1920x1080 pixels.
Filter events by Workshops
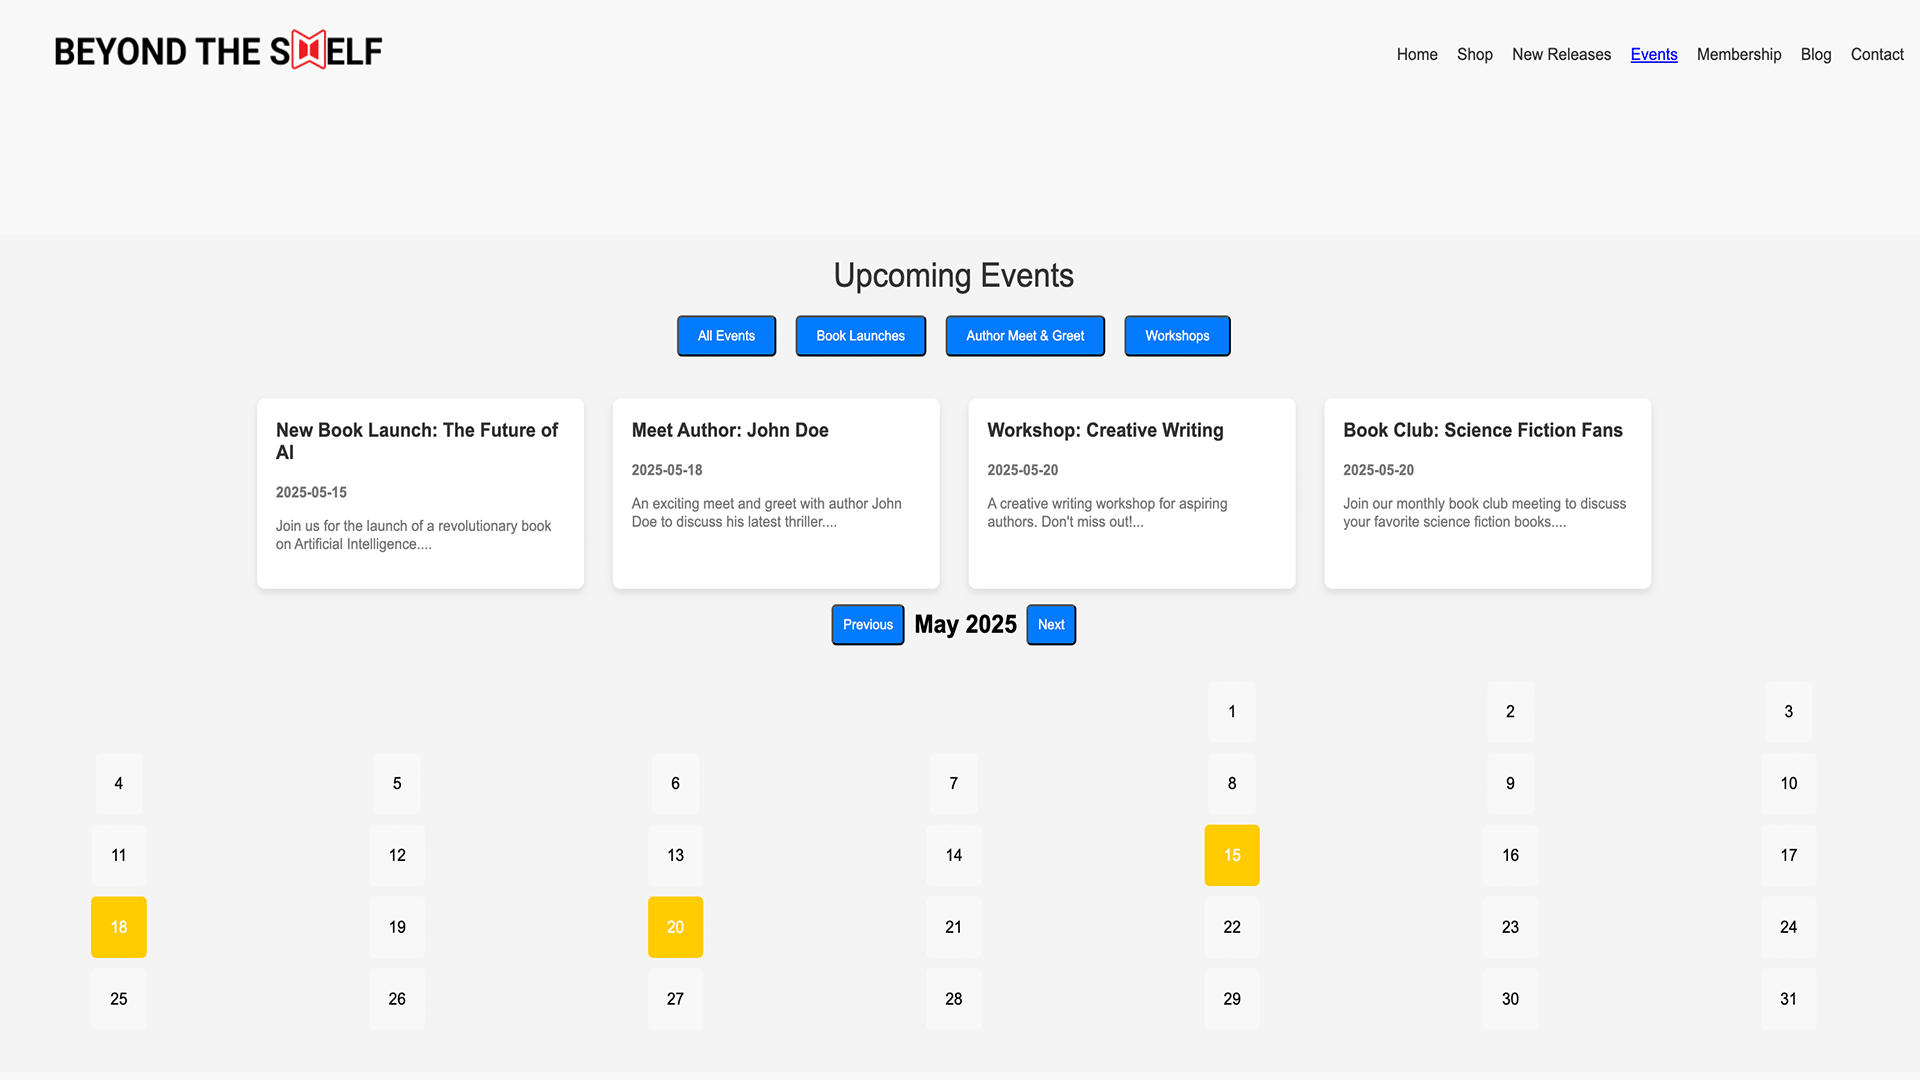pos(1177,336)
